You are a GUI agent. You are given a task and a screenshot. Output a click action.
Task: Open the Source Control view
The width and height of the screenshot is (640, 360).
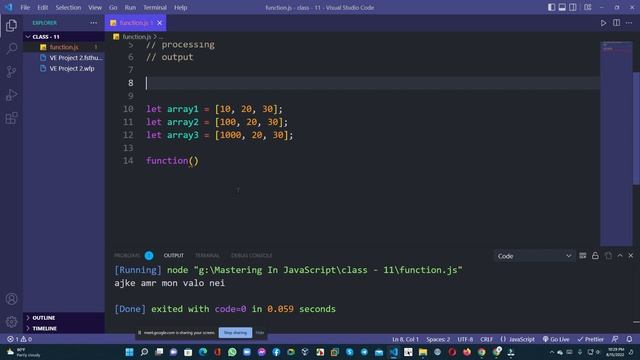pyautogui.click(x=11, y=72)
